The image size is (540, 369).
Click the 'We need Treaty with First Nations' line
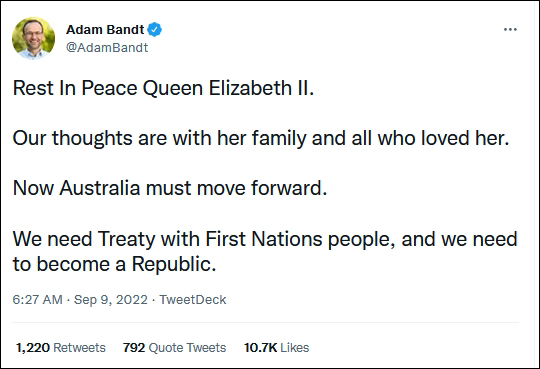coord(265,239)
